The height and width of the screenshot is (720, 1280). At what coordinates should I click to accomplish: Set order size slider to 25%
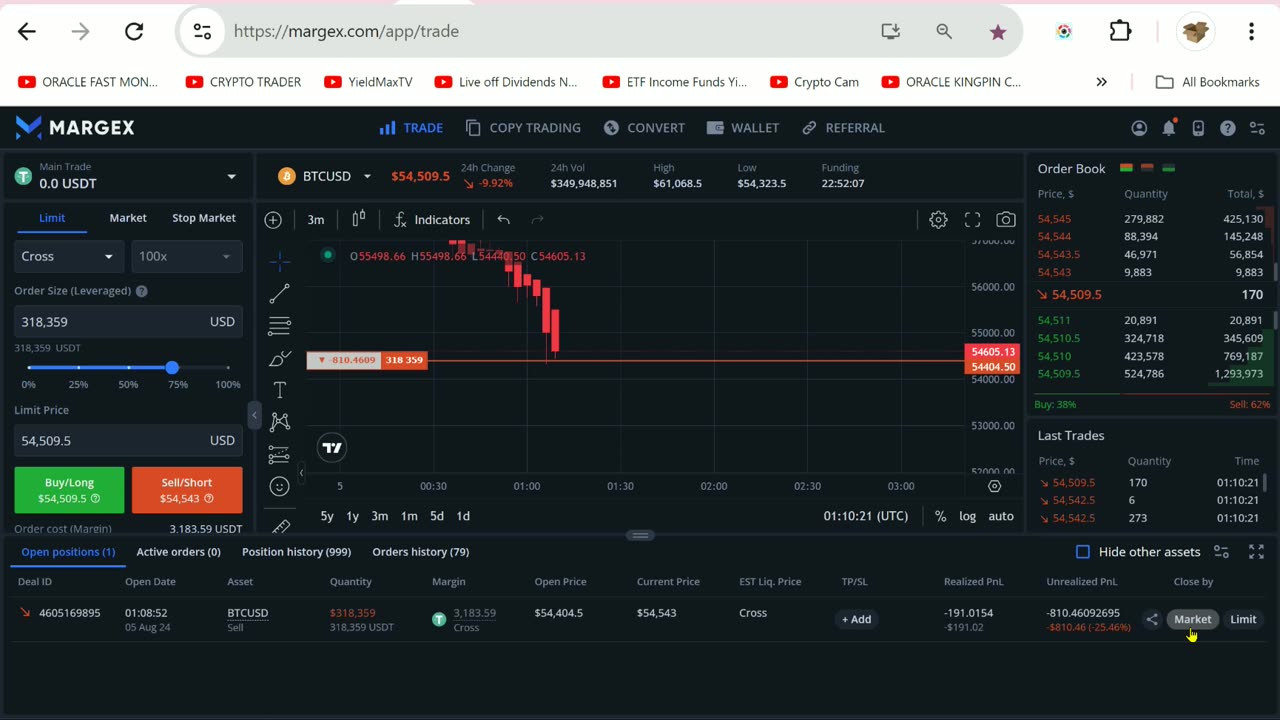pos(78,368)
